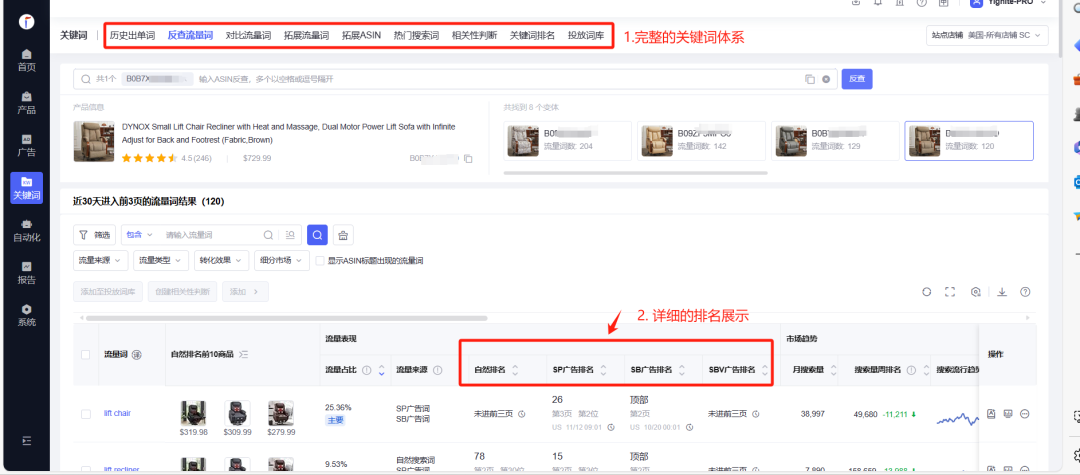Type in the 请输入流量词 search field
The image size is (1080, 475).
(210, 235)
